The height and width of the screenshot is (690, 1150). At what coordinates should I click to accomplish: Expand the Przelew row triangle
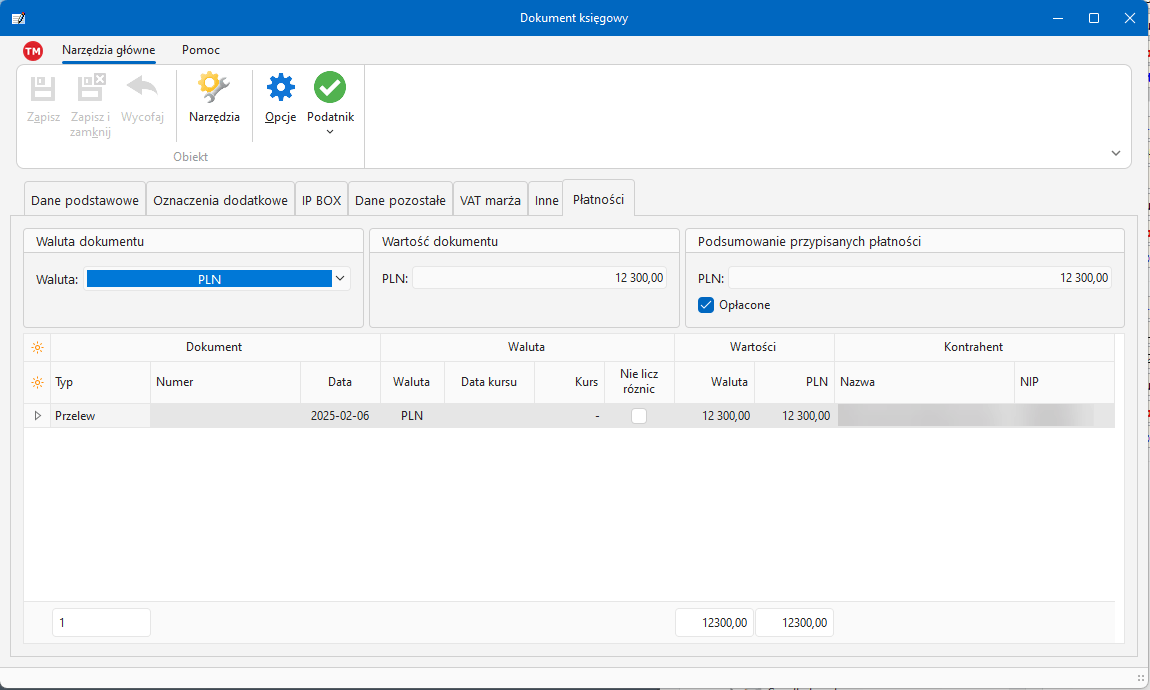pos(38,416)
